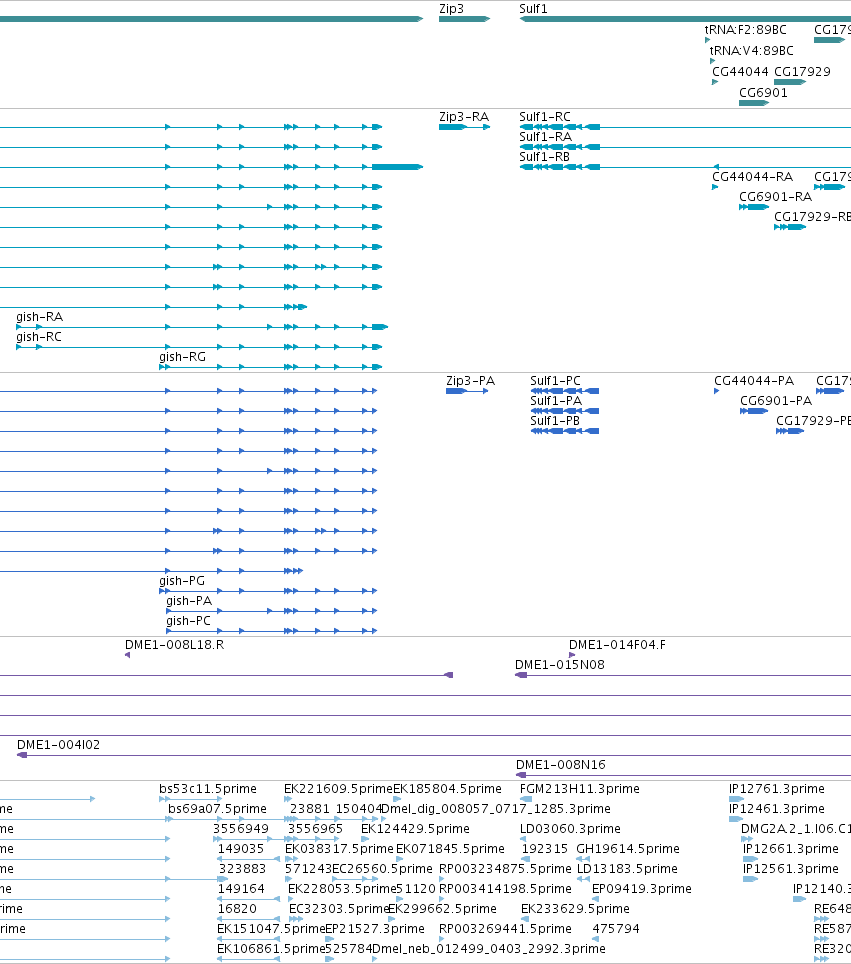
Task: Select the GH19614.5prime EST label
Action: [628, 848]
